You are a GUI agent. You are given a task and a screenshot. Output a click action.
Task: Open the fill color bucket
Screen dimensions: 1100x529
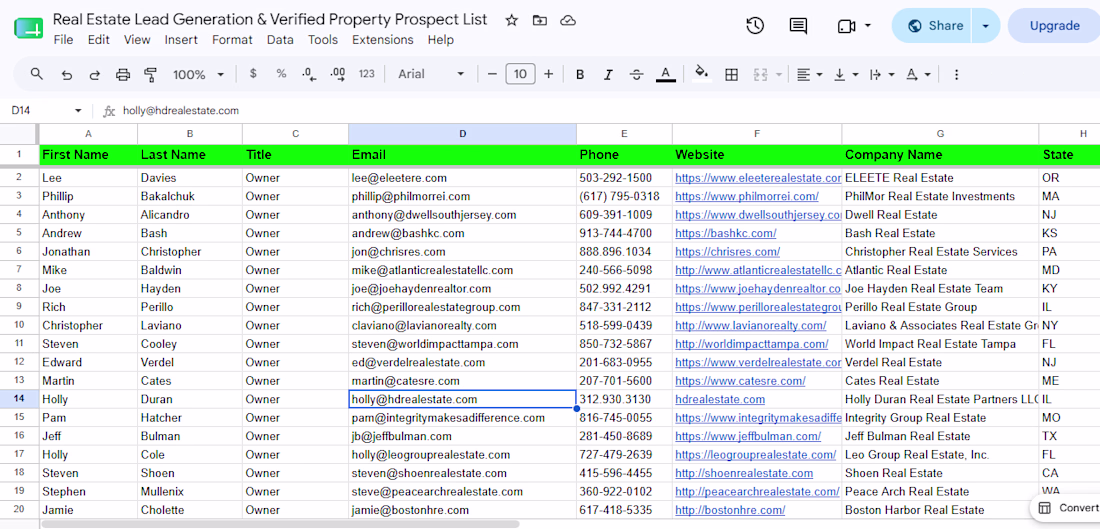pyautogui.click(x=702, y=74)
